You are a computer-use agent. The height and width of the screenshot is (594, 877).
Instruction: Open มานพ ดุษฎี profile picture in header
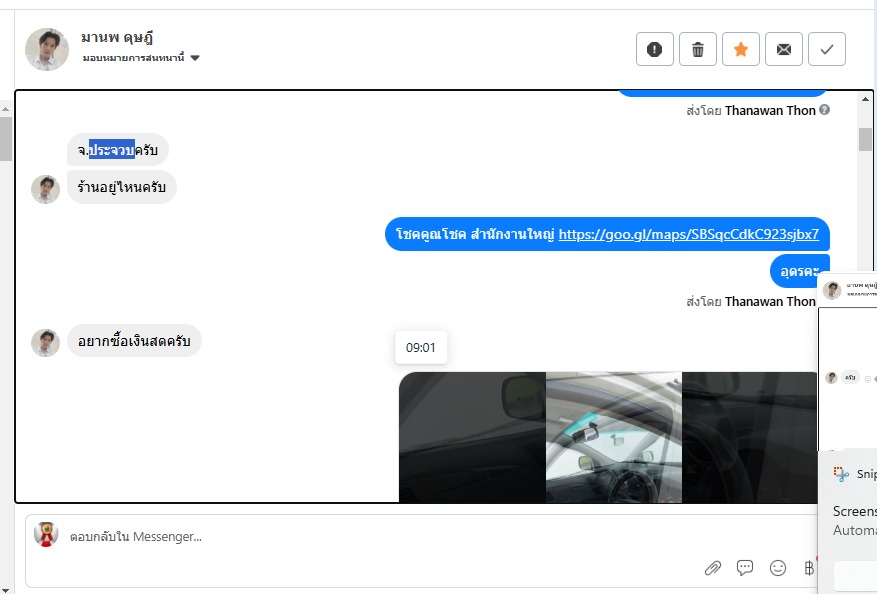47,49
